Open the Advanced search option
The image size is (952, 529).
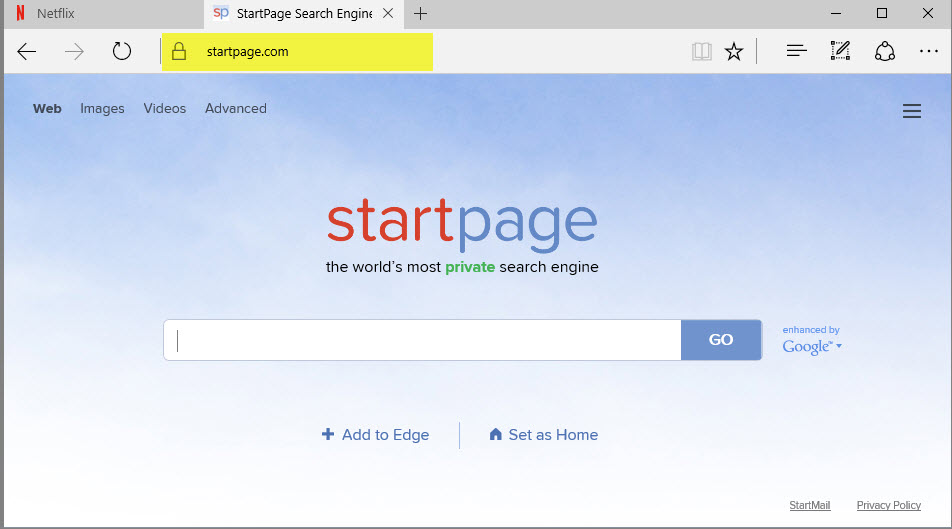(235, 109)
